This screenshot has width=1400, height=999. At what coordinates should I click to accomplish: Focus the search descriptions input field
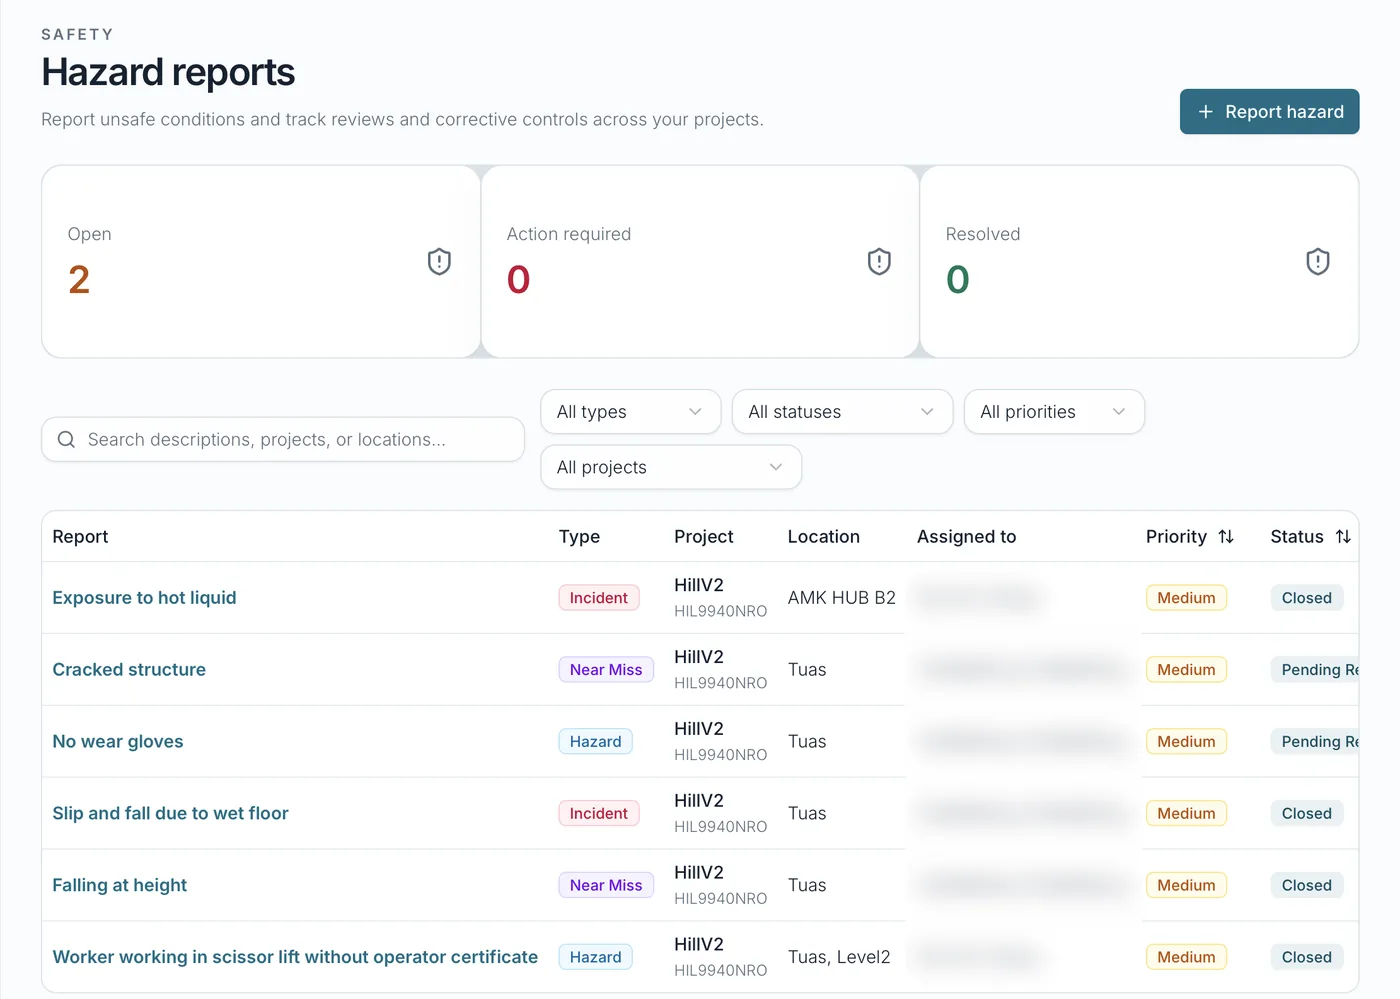pos(283,440)
